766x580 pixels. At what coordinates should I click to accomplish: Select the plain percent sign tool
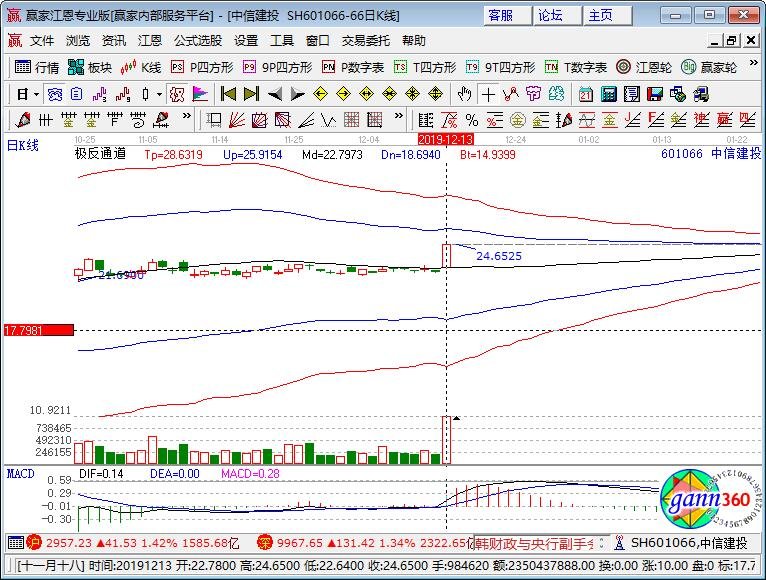click(x=471, y=119)
